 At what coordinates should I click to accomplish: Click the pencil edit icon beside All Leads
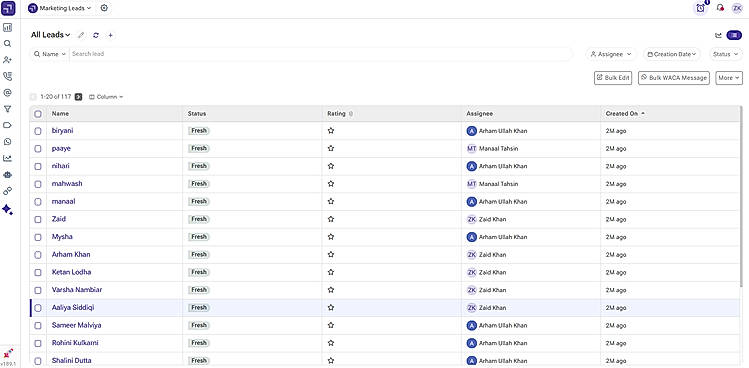click(81, 35)
